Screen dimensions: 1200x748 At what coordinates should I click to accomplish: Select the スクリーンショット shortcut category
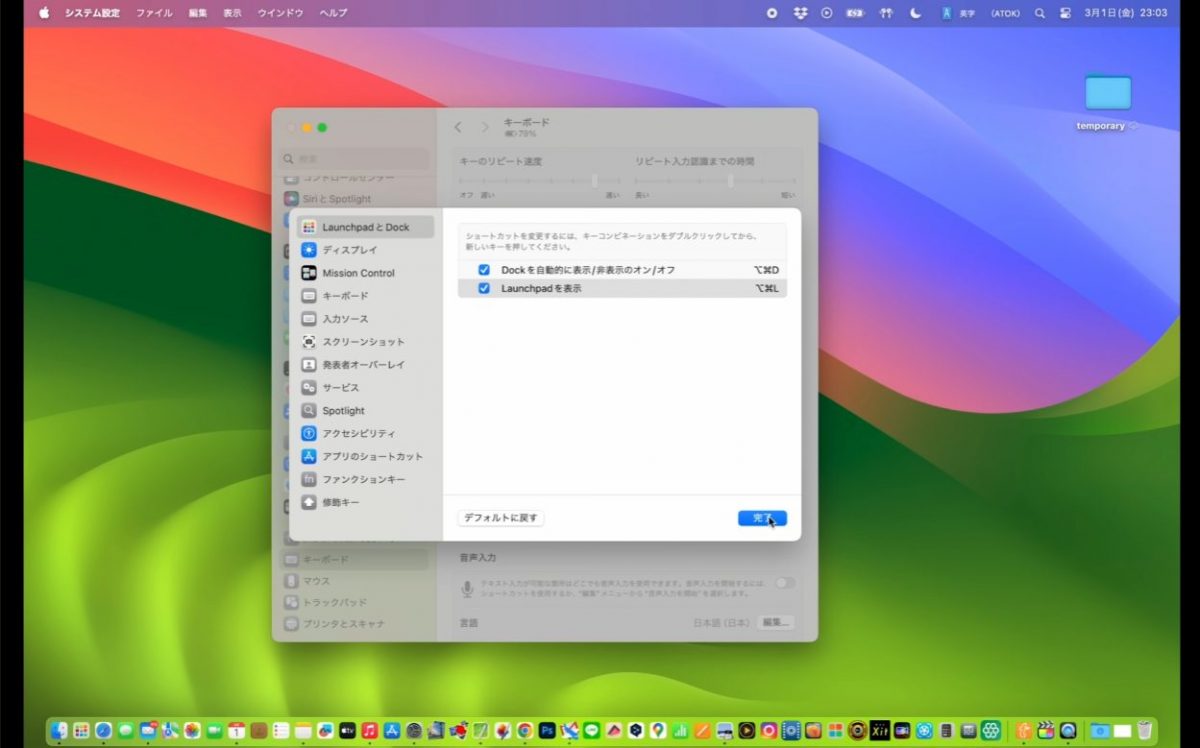(366, 342)
